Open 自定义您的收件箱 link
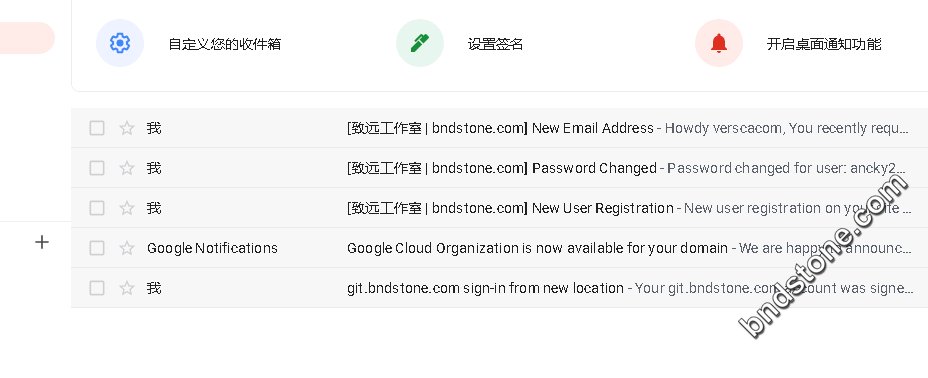The height and width of the screenshot is (378, 928). pos(225,44)
